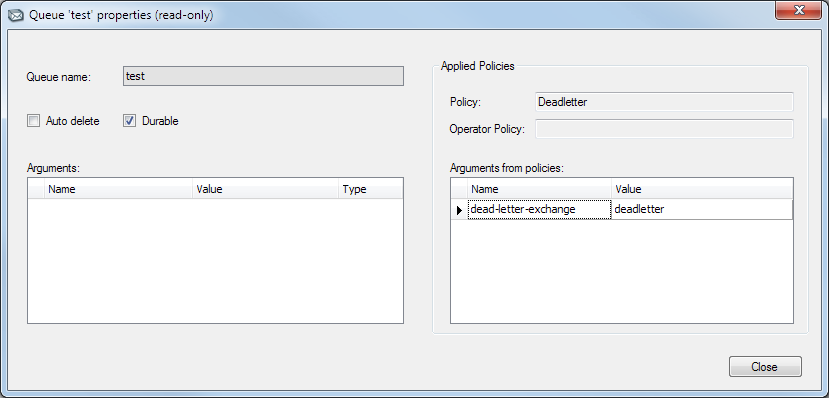The width and height of the screenshot is (829, 398).
Task: Click the Queue name field containing test
Action: 263,76
